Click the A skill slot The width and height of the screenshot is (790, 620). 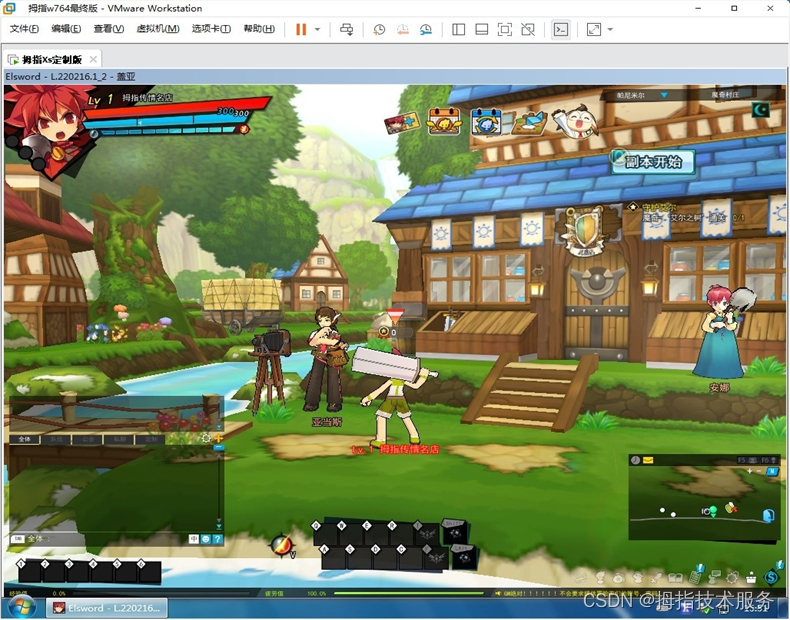pyautogui.click(x=334, y=558)
